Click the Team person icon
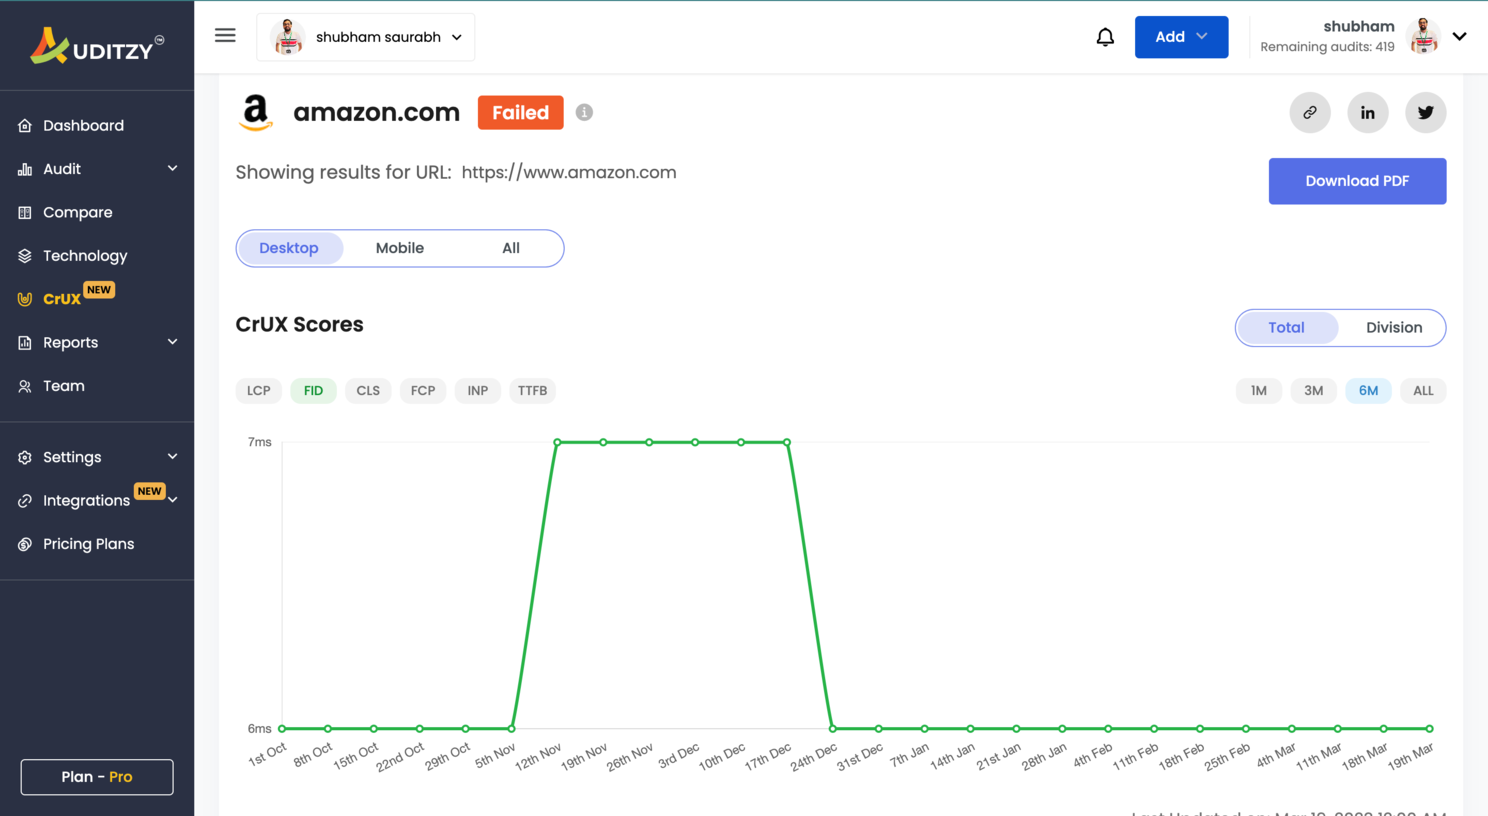This screenshot has width=1488, height=816. [25, 386]
